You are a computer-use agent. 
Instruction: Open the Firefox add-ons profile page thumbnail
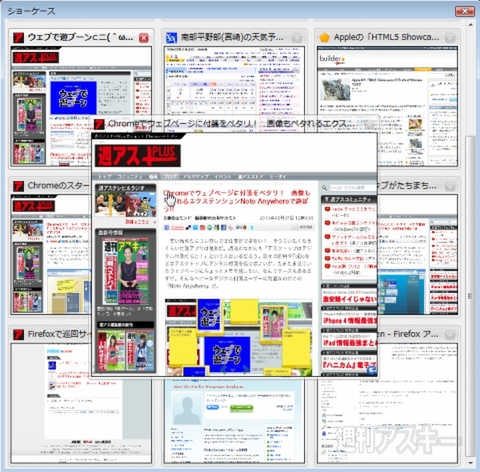234,421
